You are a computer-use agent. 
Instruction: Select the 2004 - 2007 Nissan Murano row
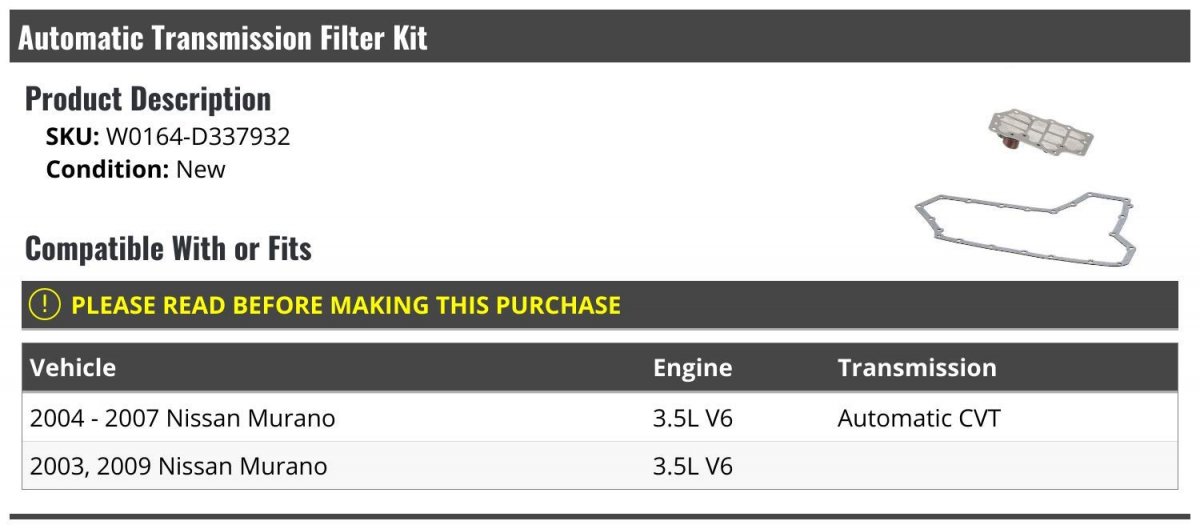pos(600,418)
